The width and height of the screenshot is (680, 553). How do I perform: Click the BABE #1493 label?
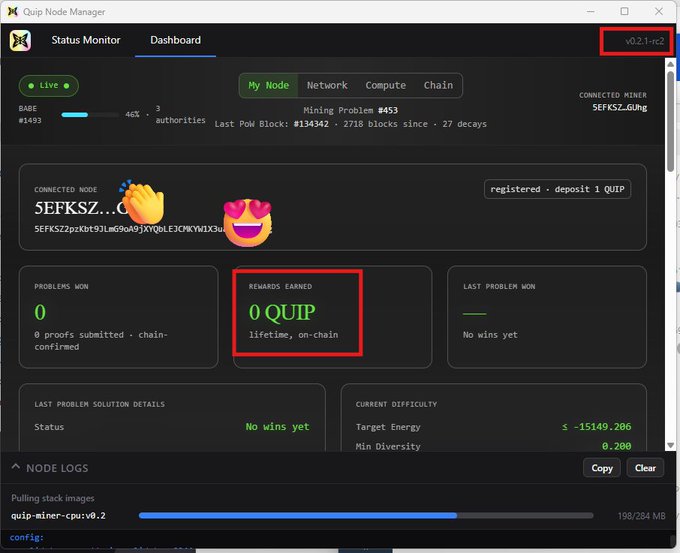tap(30, 114)
